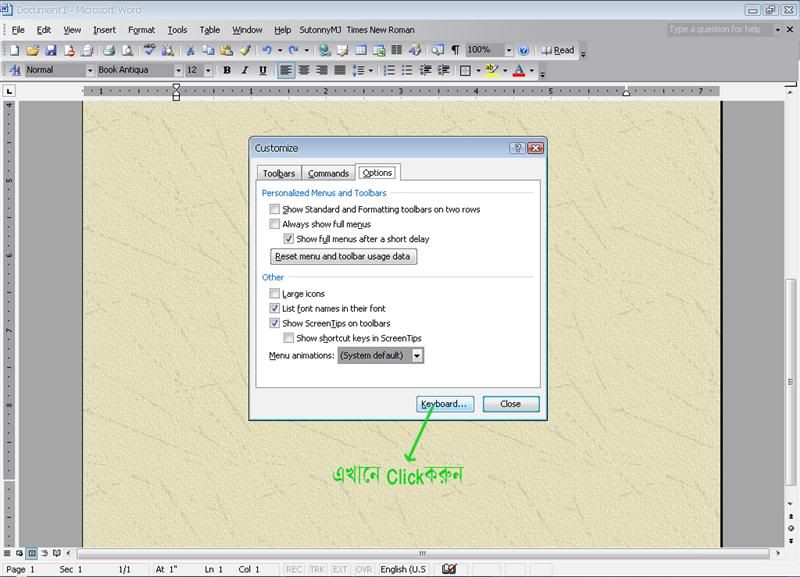Click the Undo arrow icon
This screenshot has height=577, width=800.
coord(267,50)
